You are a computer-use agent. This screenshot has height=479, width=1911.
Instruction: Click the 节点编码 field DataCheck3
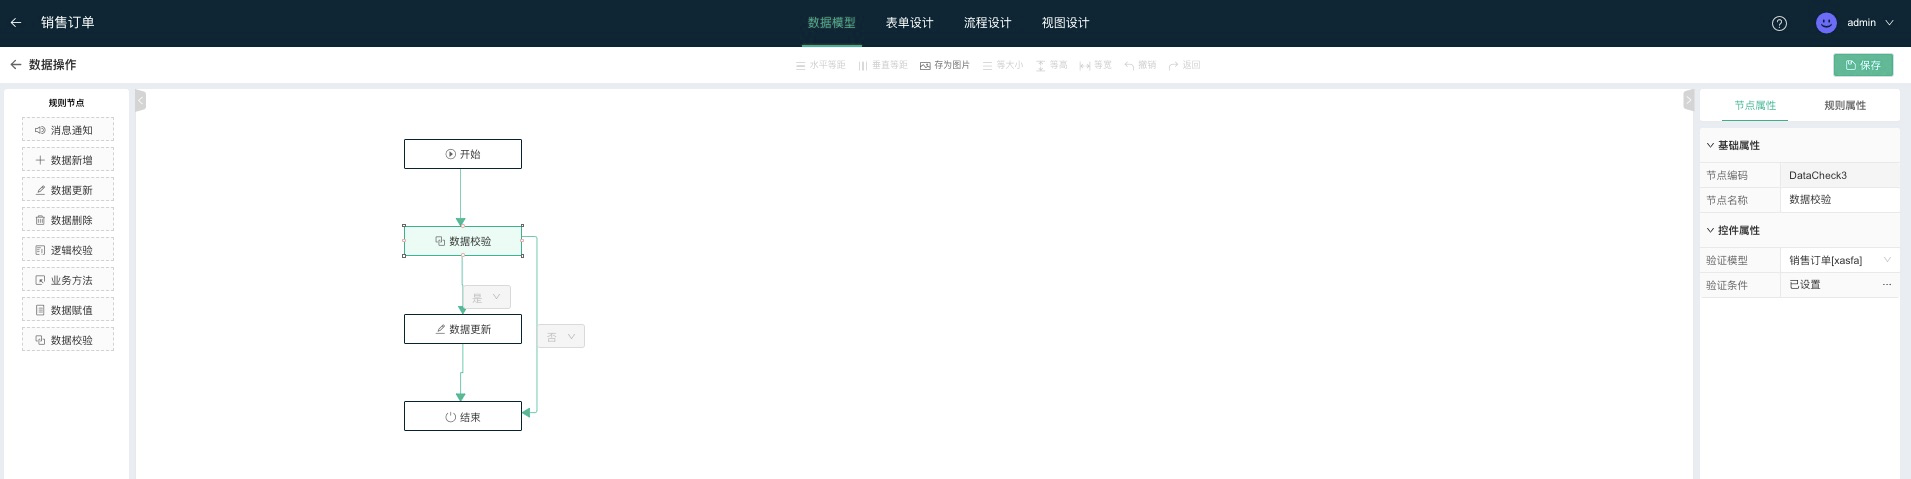pos(1840,175)
